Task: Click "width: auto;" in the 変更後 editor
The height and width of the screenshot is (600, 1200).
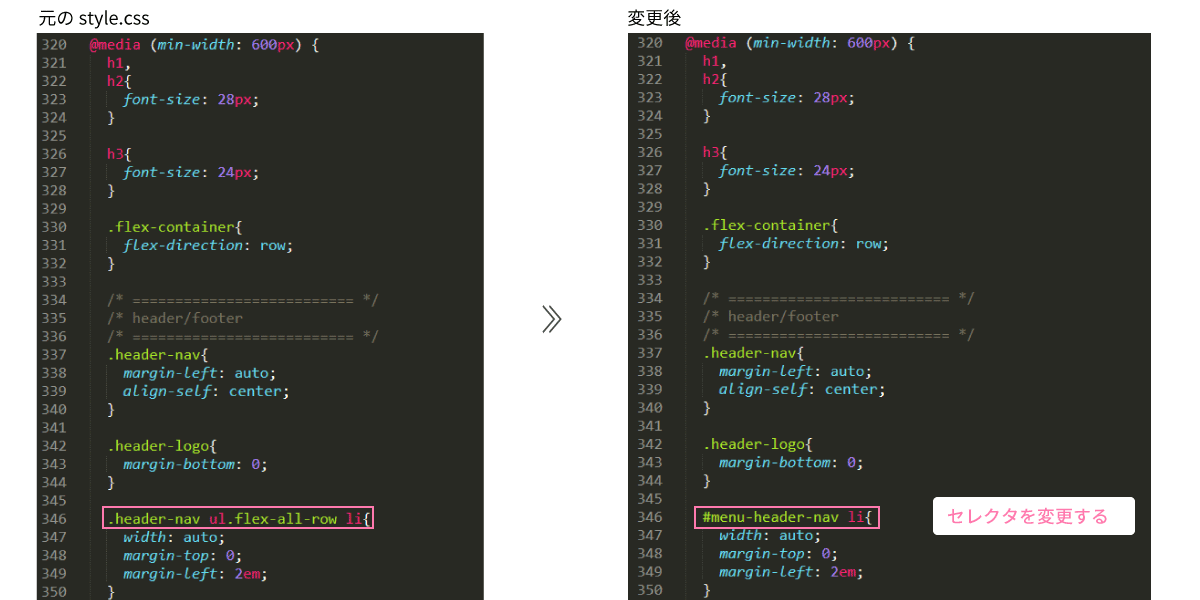Action: [x=769, y=535]
